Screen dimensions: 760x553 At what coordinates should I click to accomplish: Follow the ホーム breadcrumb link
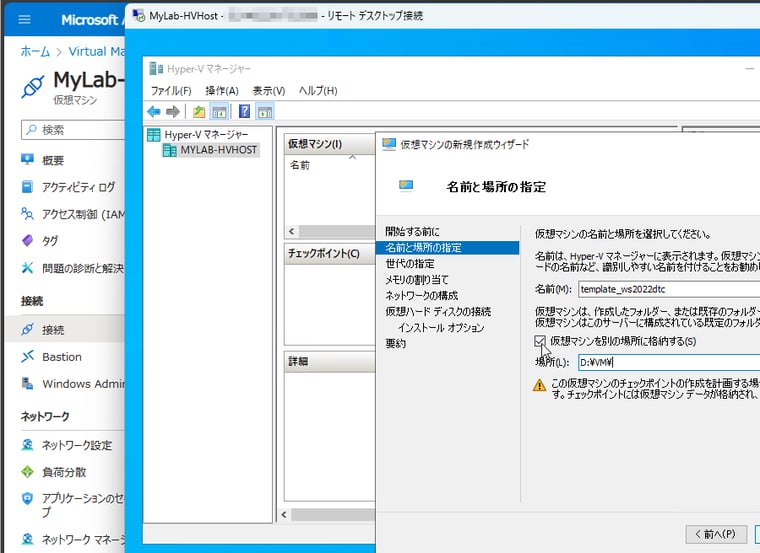pyautogui.click(x=35, y=51)
